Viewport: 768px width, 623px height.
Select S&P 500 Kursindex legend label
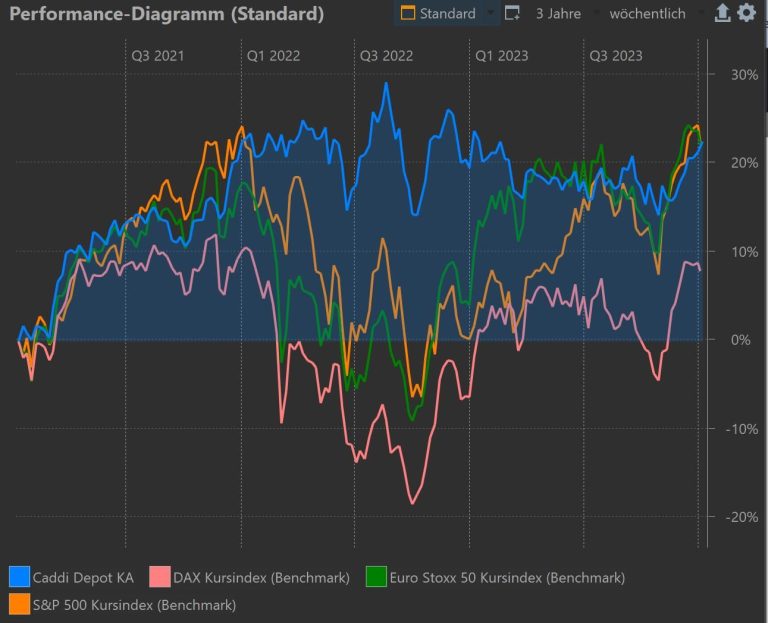coord(134,605)
